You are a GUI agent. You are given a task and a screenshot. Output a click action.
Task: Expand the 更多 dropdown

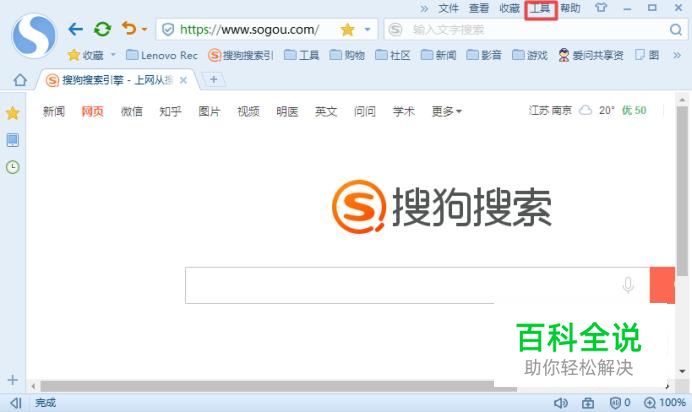[447, 111]
